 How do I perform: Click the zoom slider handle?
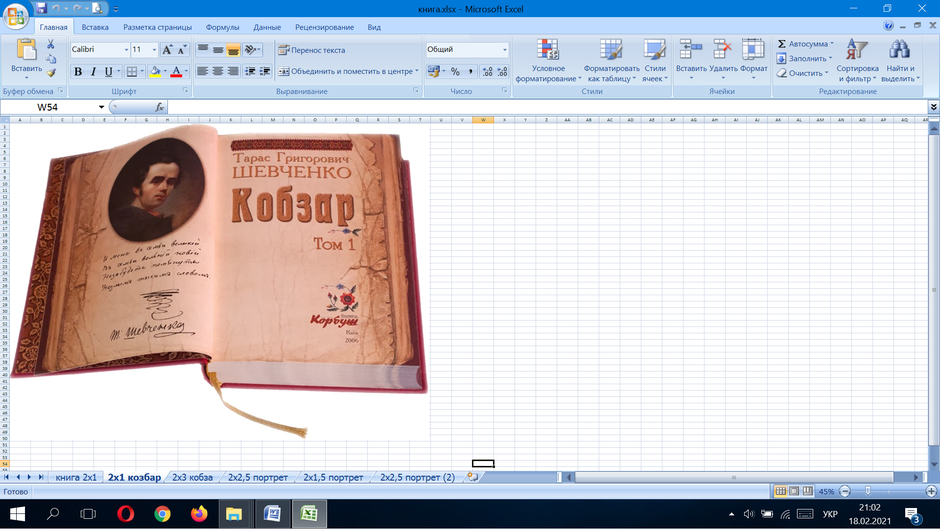(x=869, y=491)
